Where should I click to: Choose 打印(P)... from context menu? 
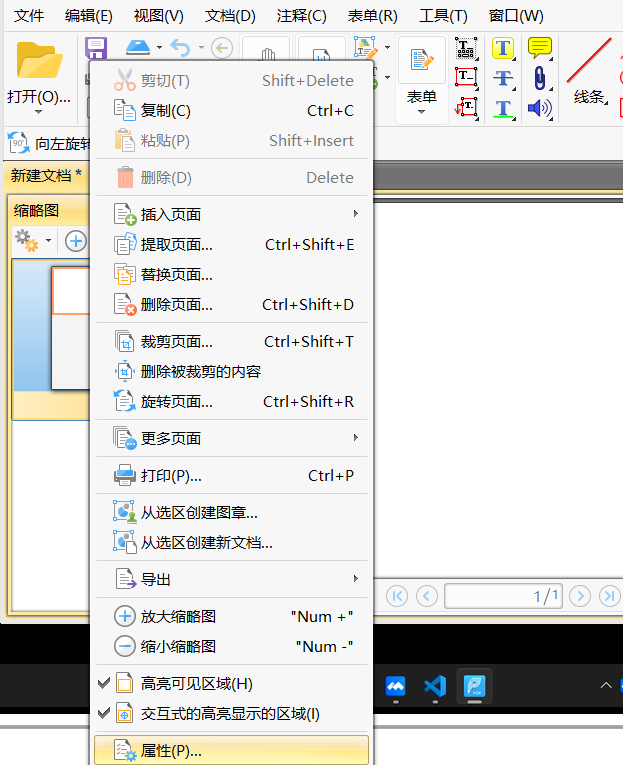[232, 475]
